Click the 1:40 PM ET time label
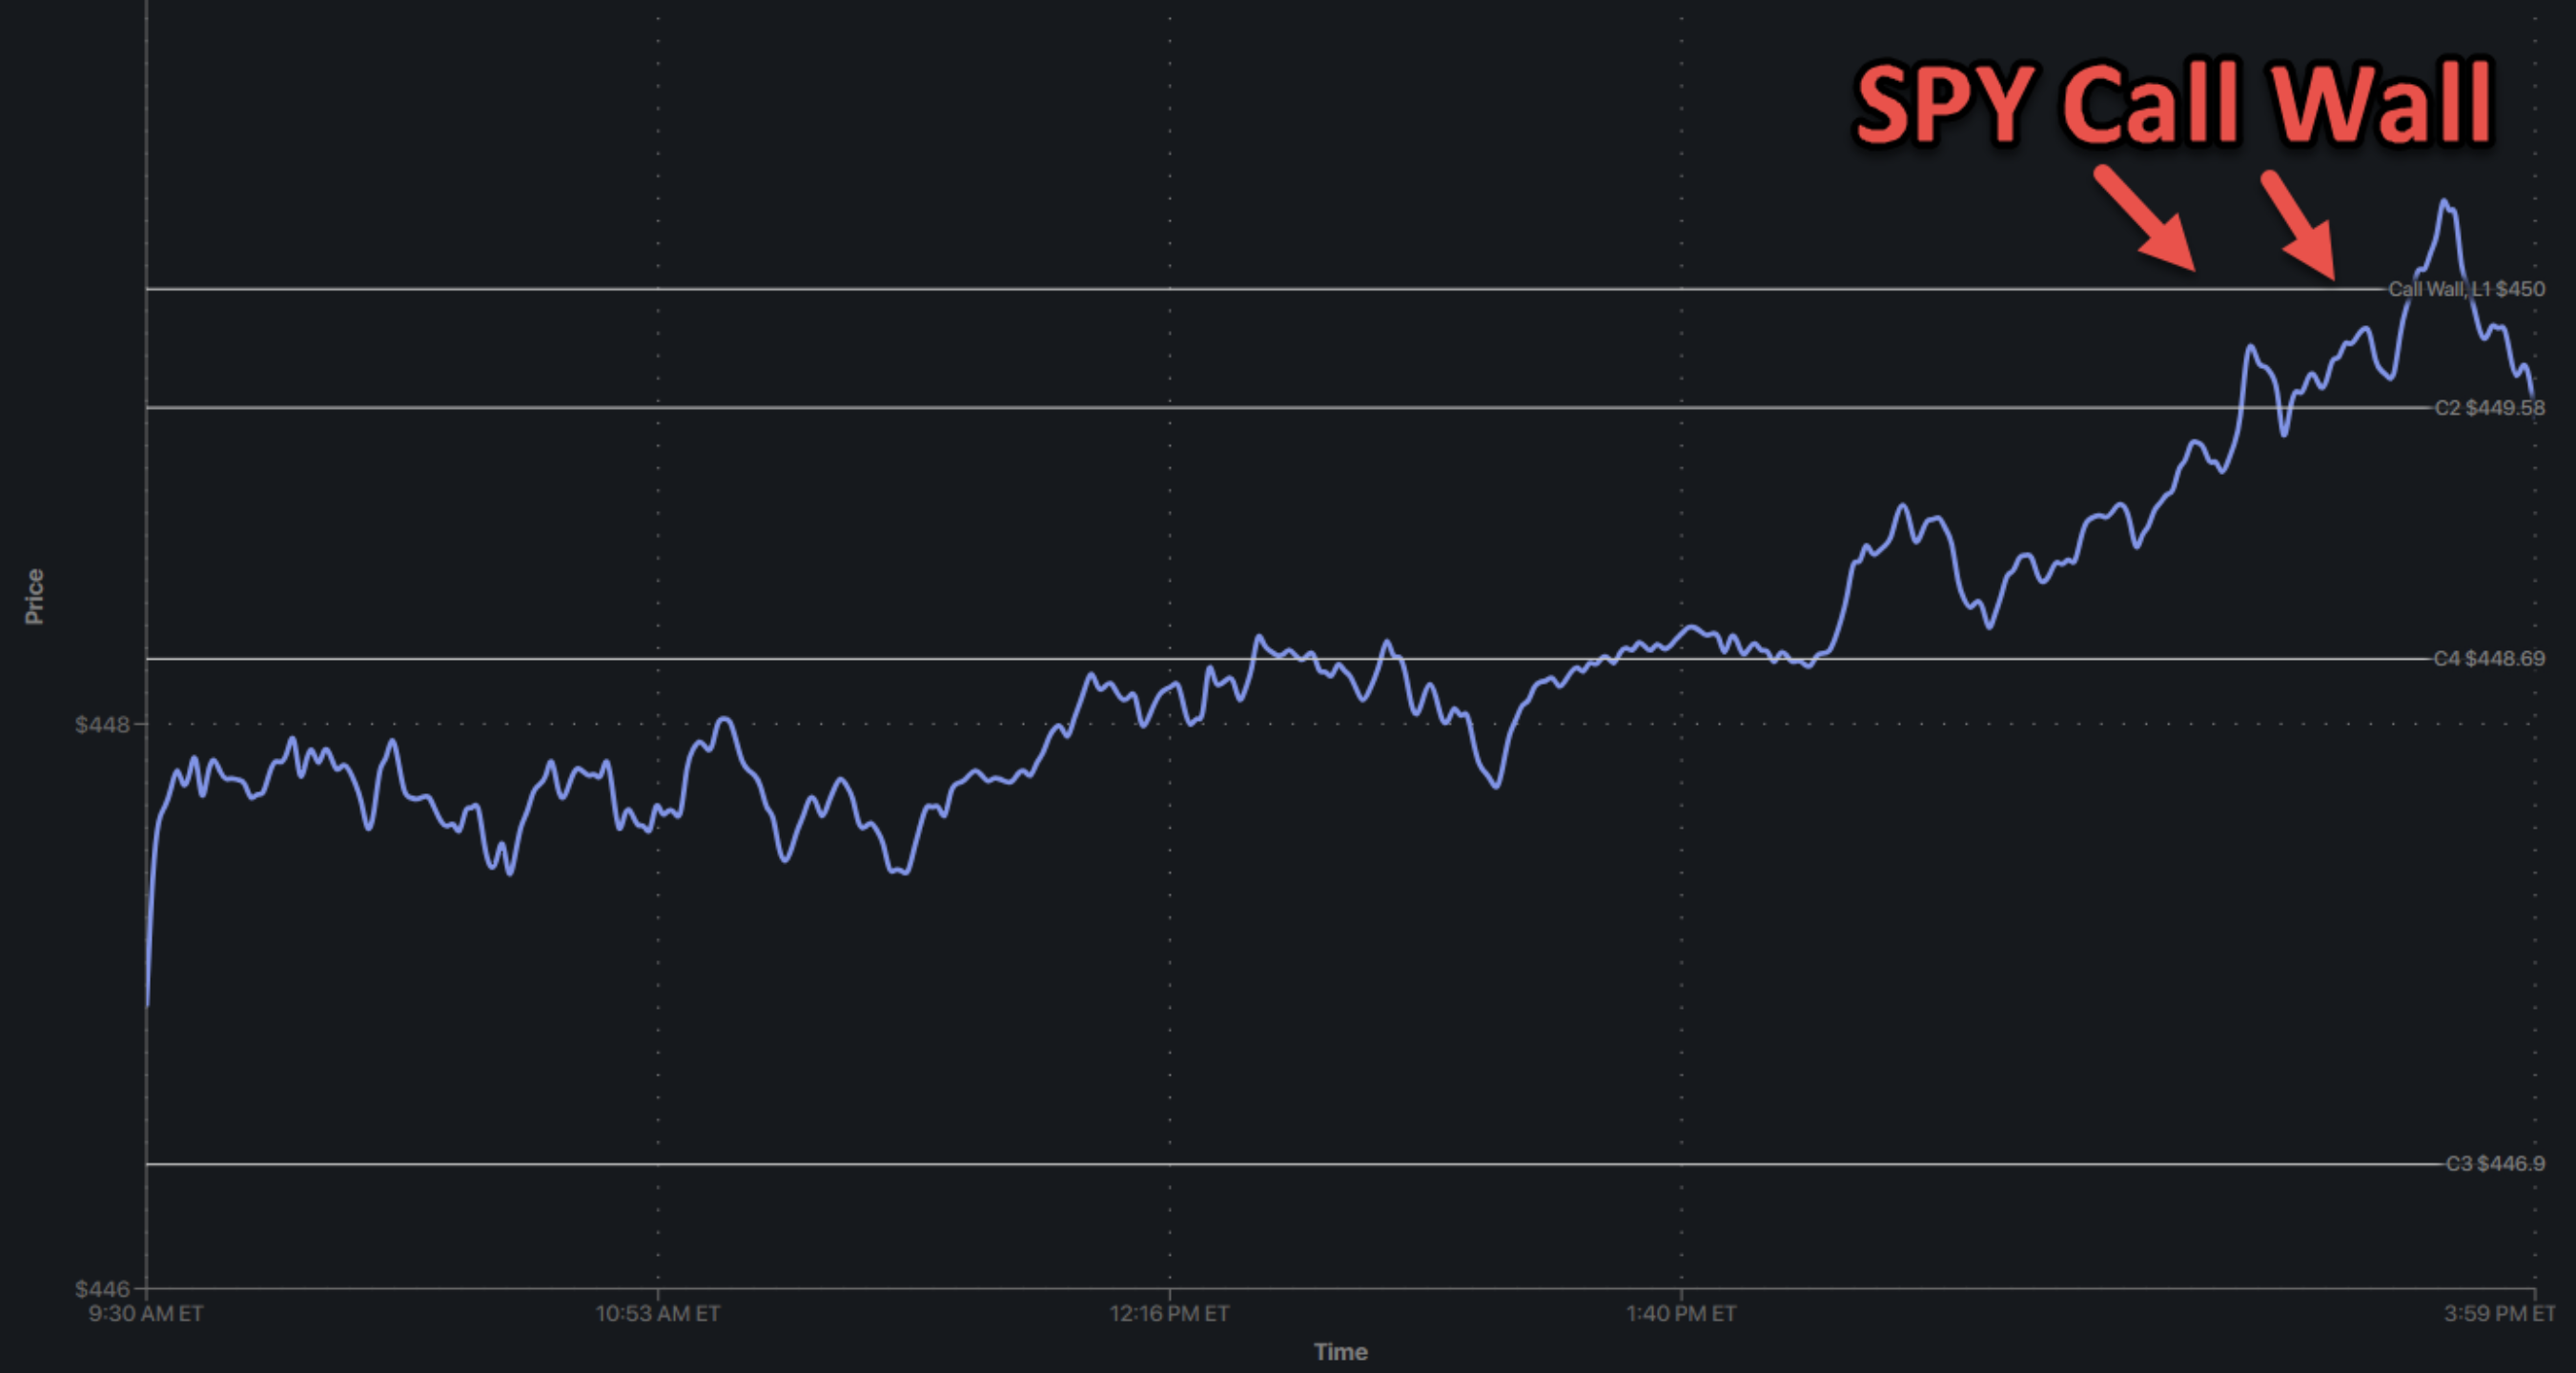 1681,1314
